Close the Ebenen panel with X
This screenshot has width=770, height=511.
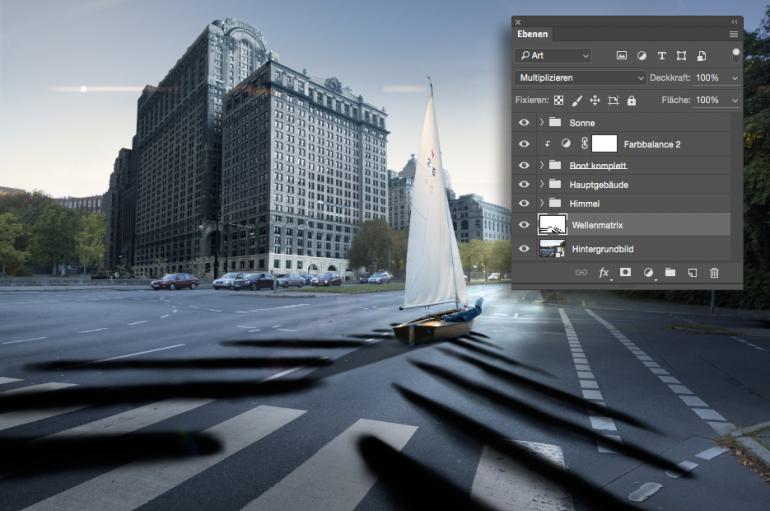(x=518, y=22)
